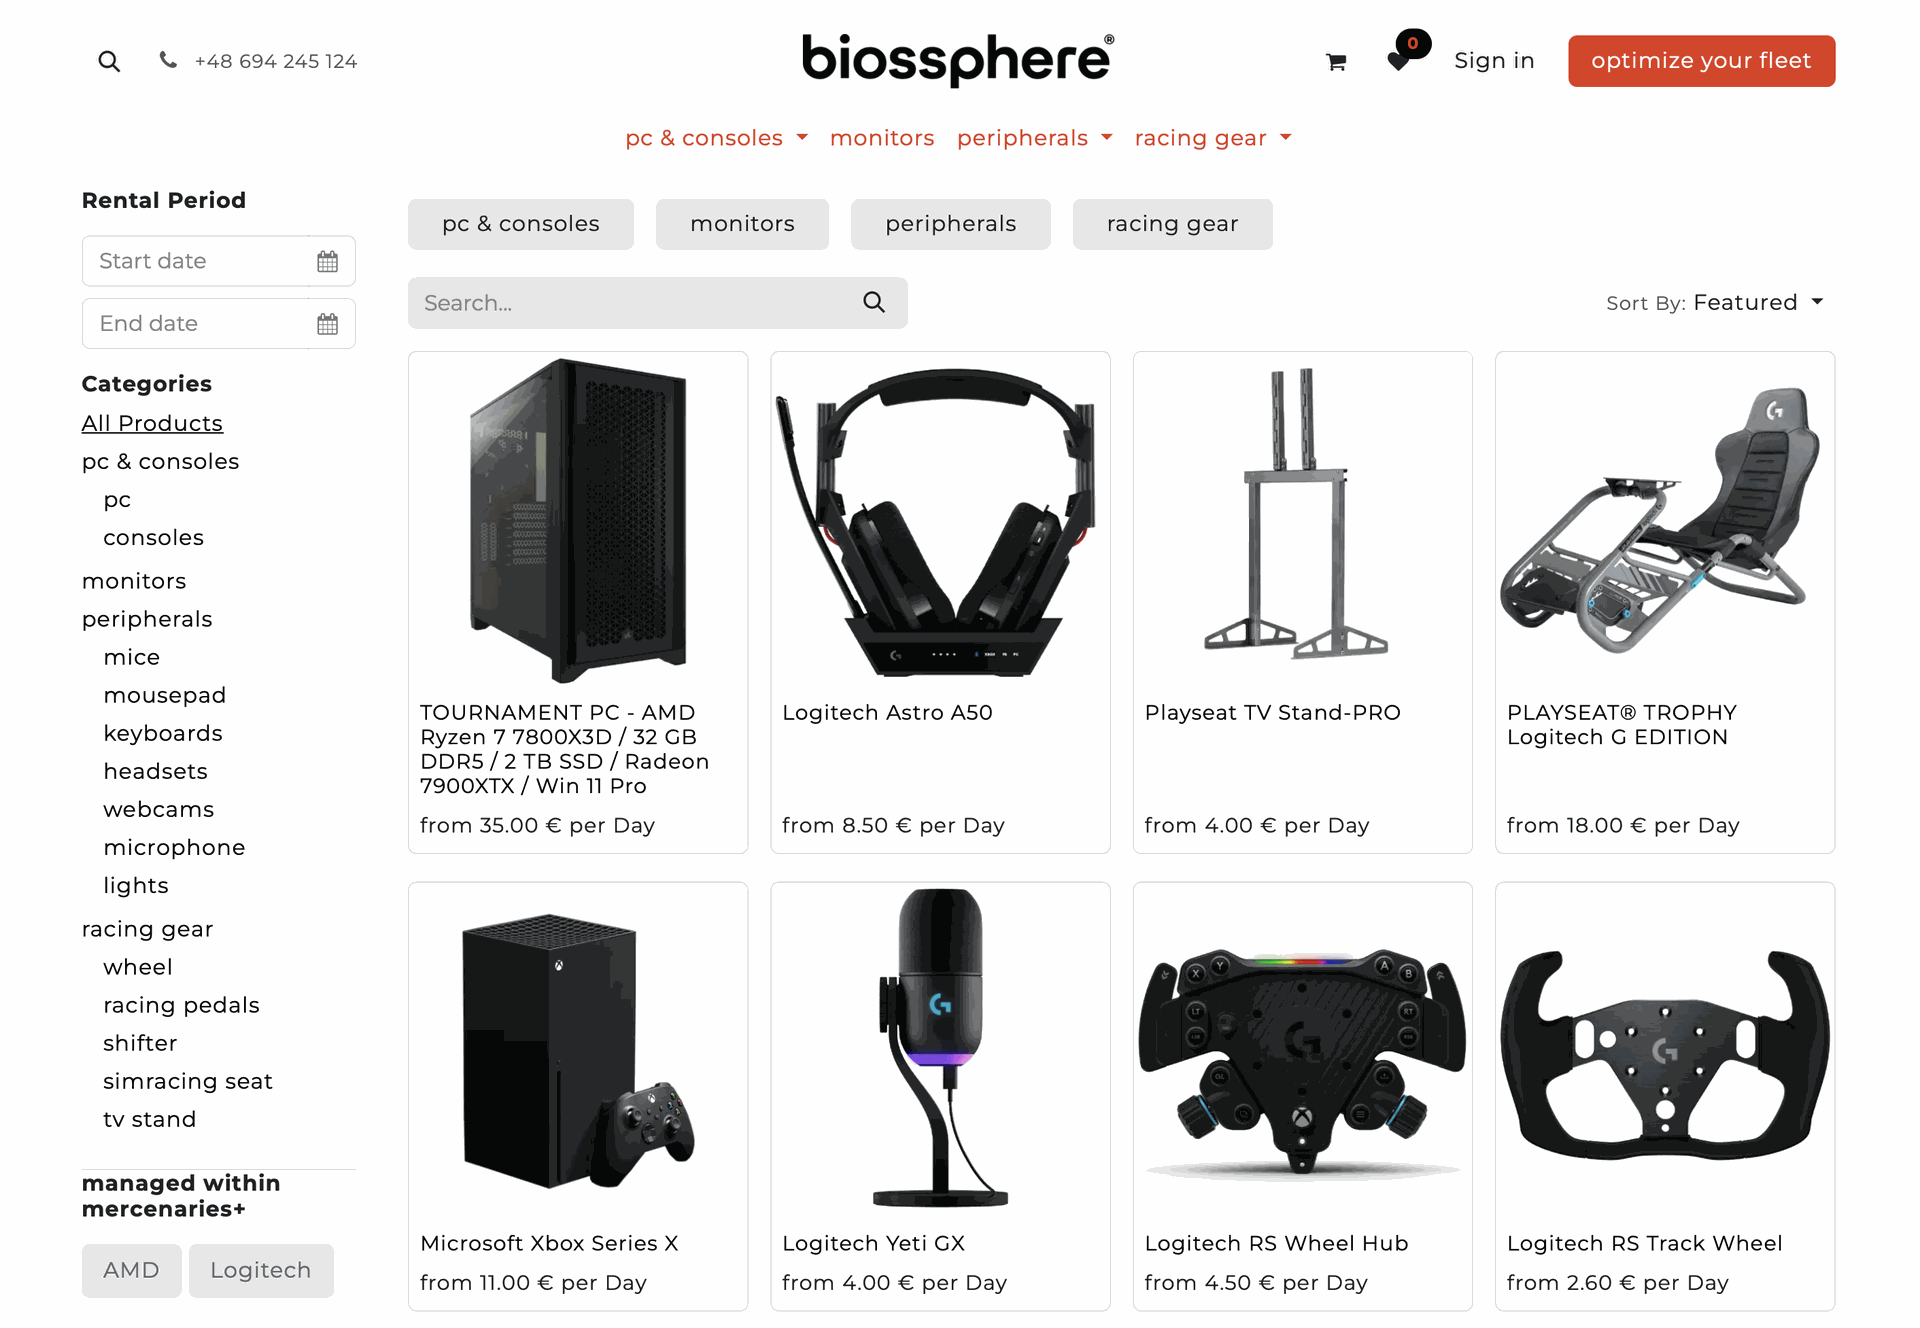Image resolution: width=1920 pixels, height=1328 pixels.
Task: Open the End date calendar icon
Action: pyautogui.click(x=328, y=324)
